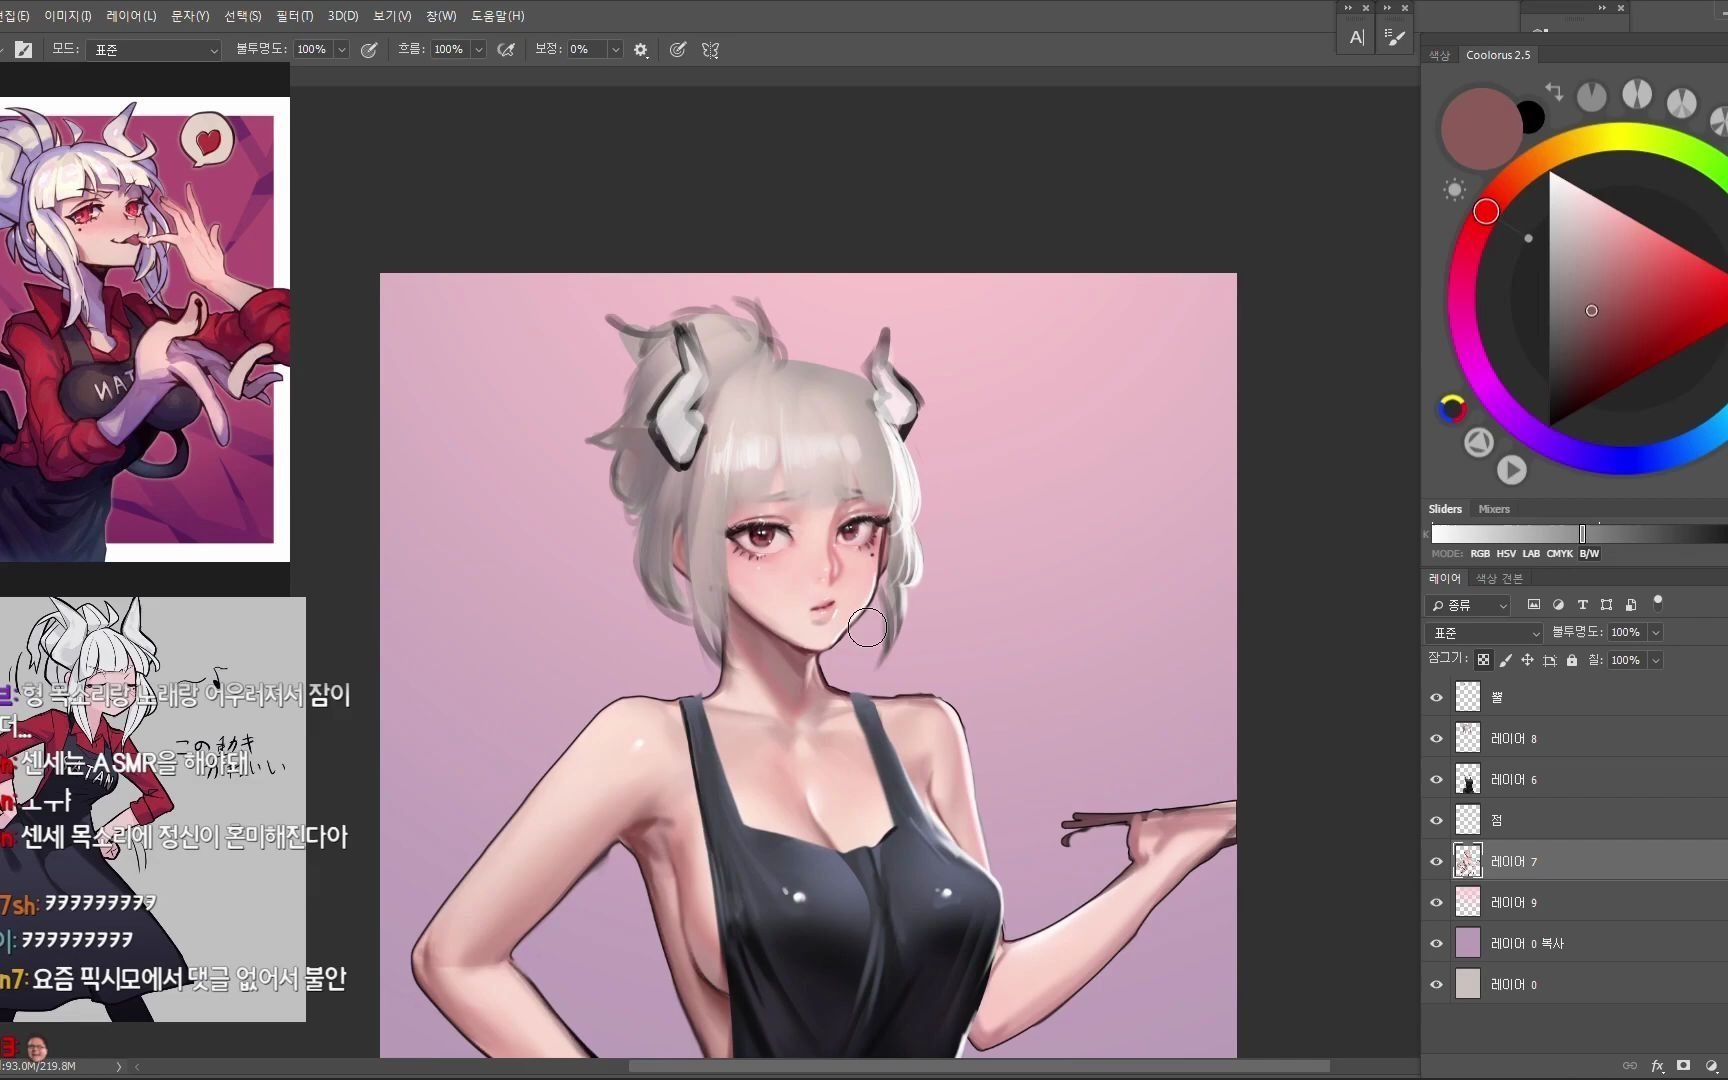Open tool preset picker arrow

coord(3,49)
